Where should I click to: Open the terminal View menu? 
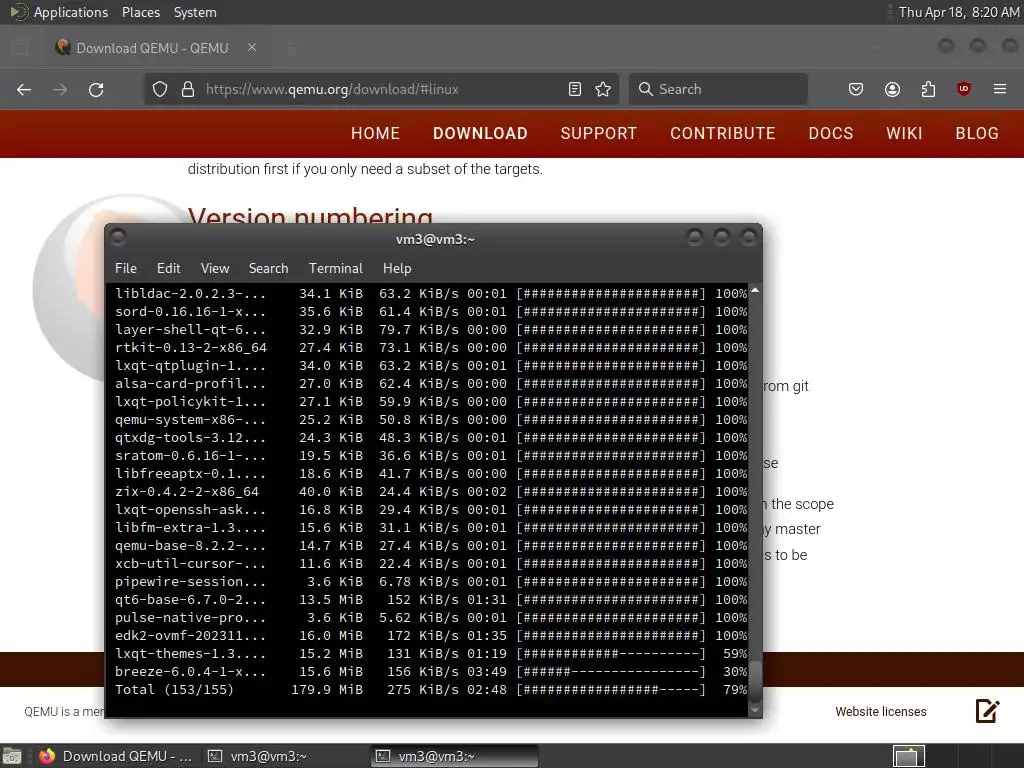coord(215,268)
